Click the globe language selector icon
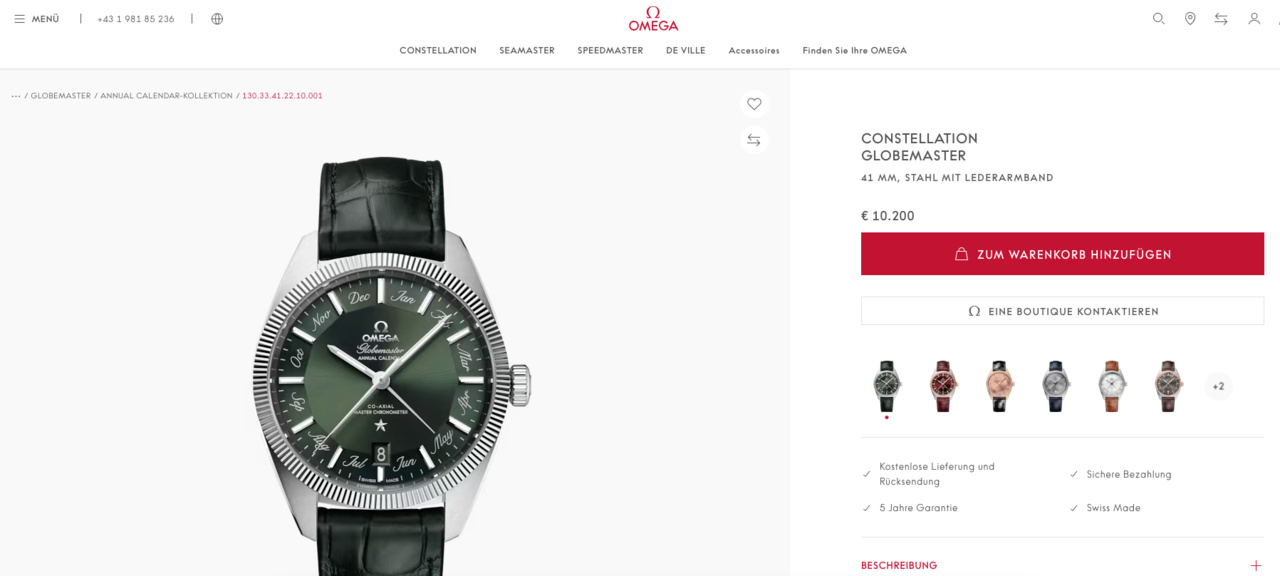 point(217,19)
